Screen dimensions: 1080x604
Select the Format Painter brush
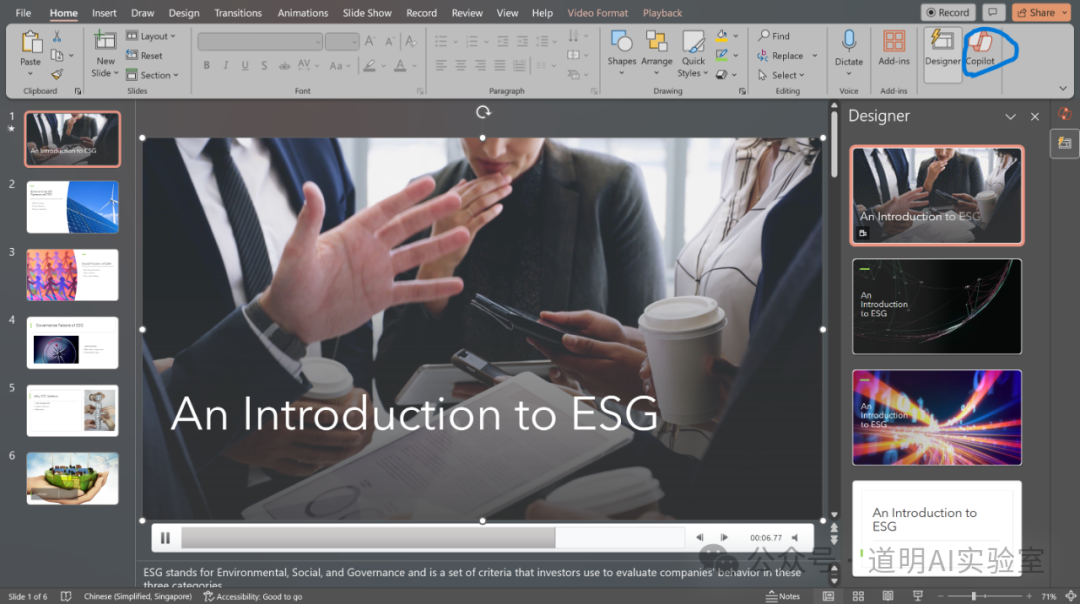pyautogui.click(x=57, y=74)
